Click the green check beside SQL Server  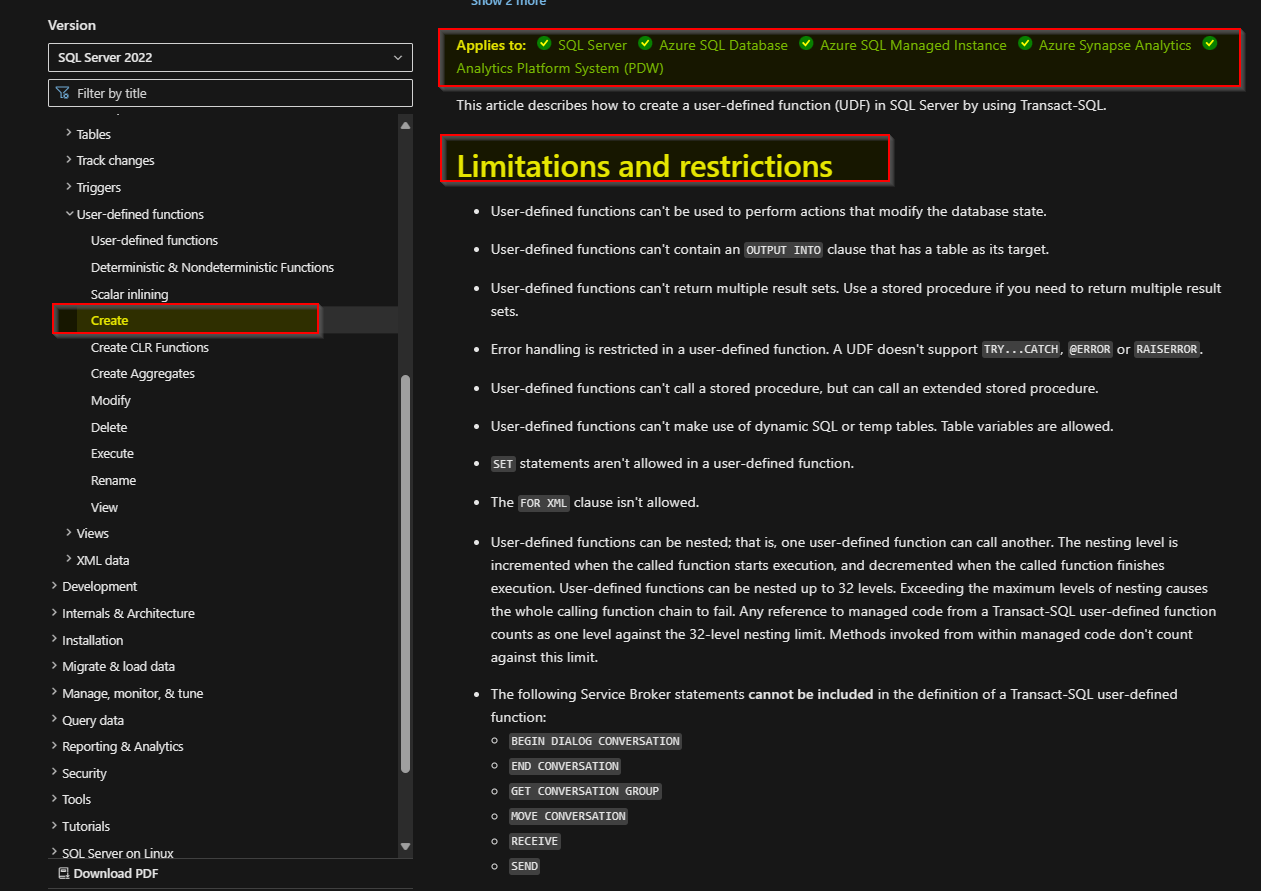click(544, 44)
